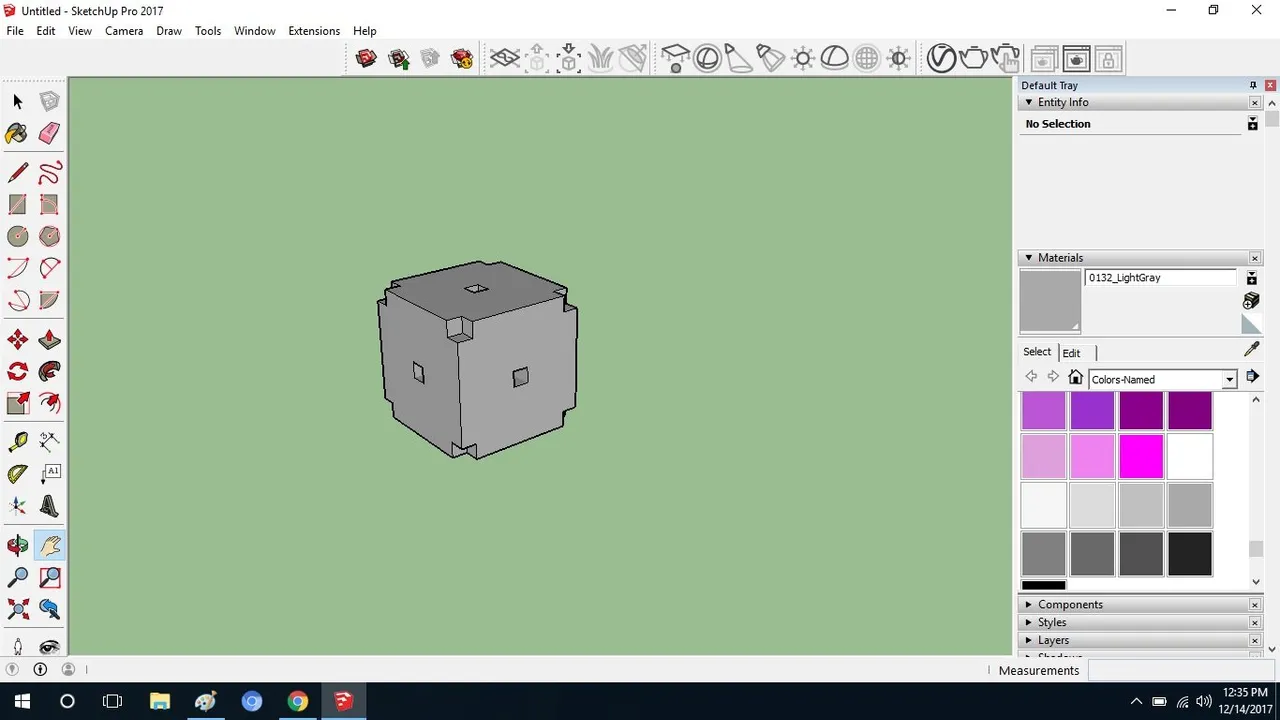Select the Line pencil tool

pyautogui.click(x=17, y=173)
